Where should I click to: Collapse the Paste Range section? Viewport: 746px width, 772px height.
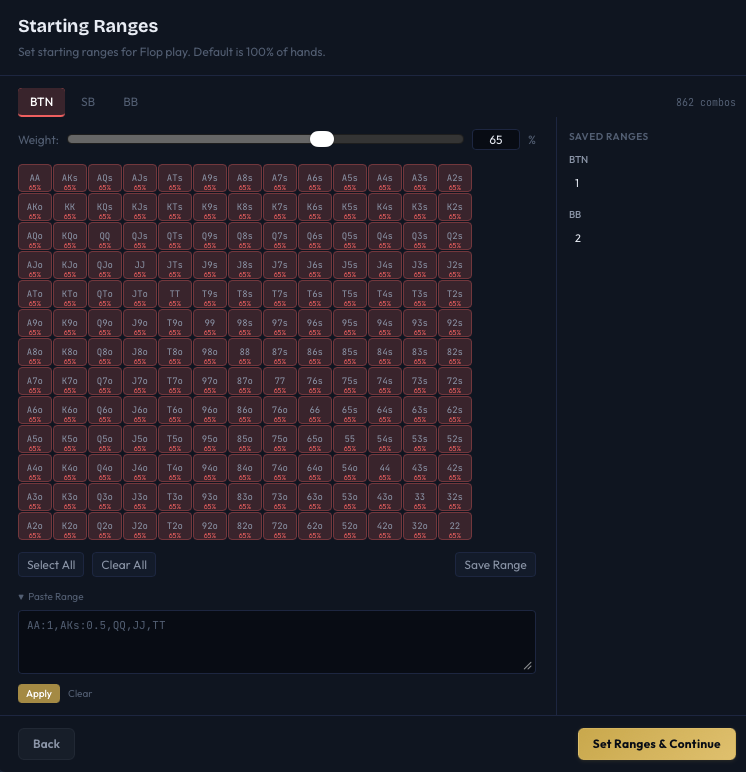point(51,597)
